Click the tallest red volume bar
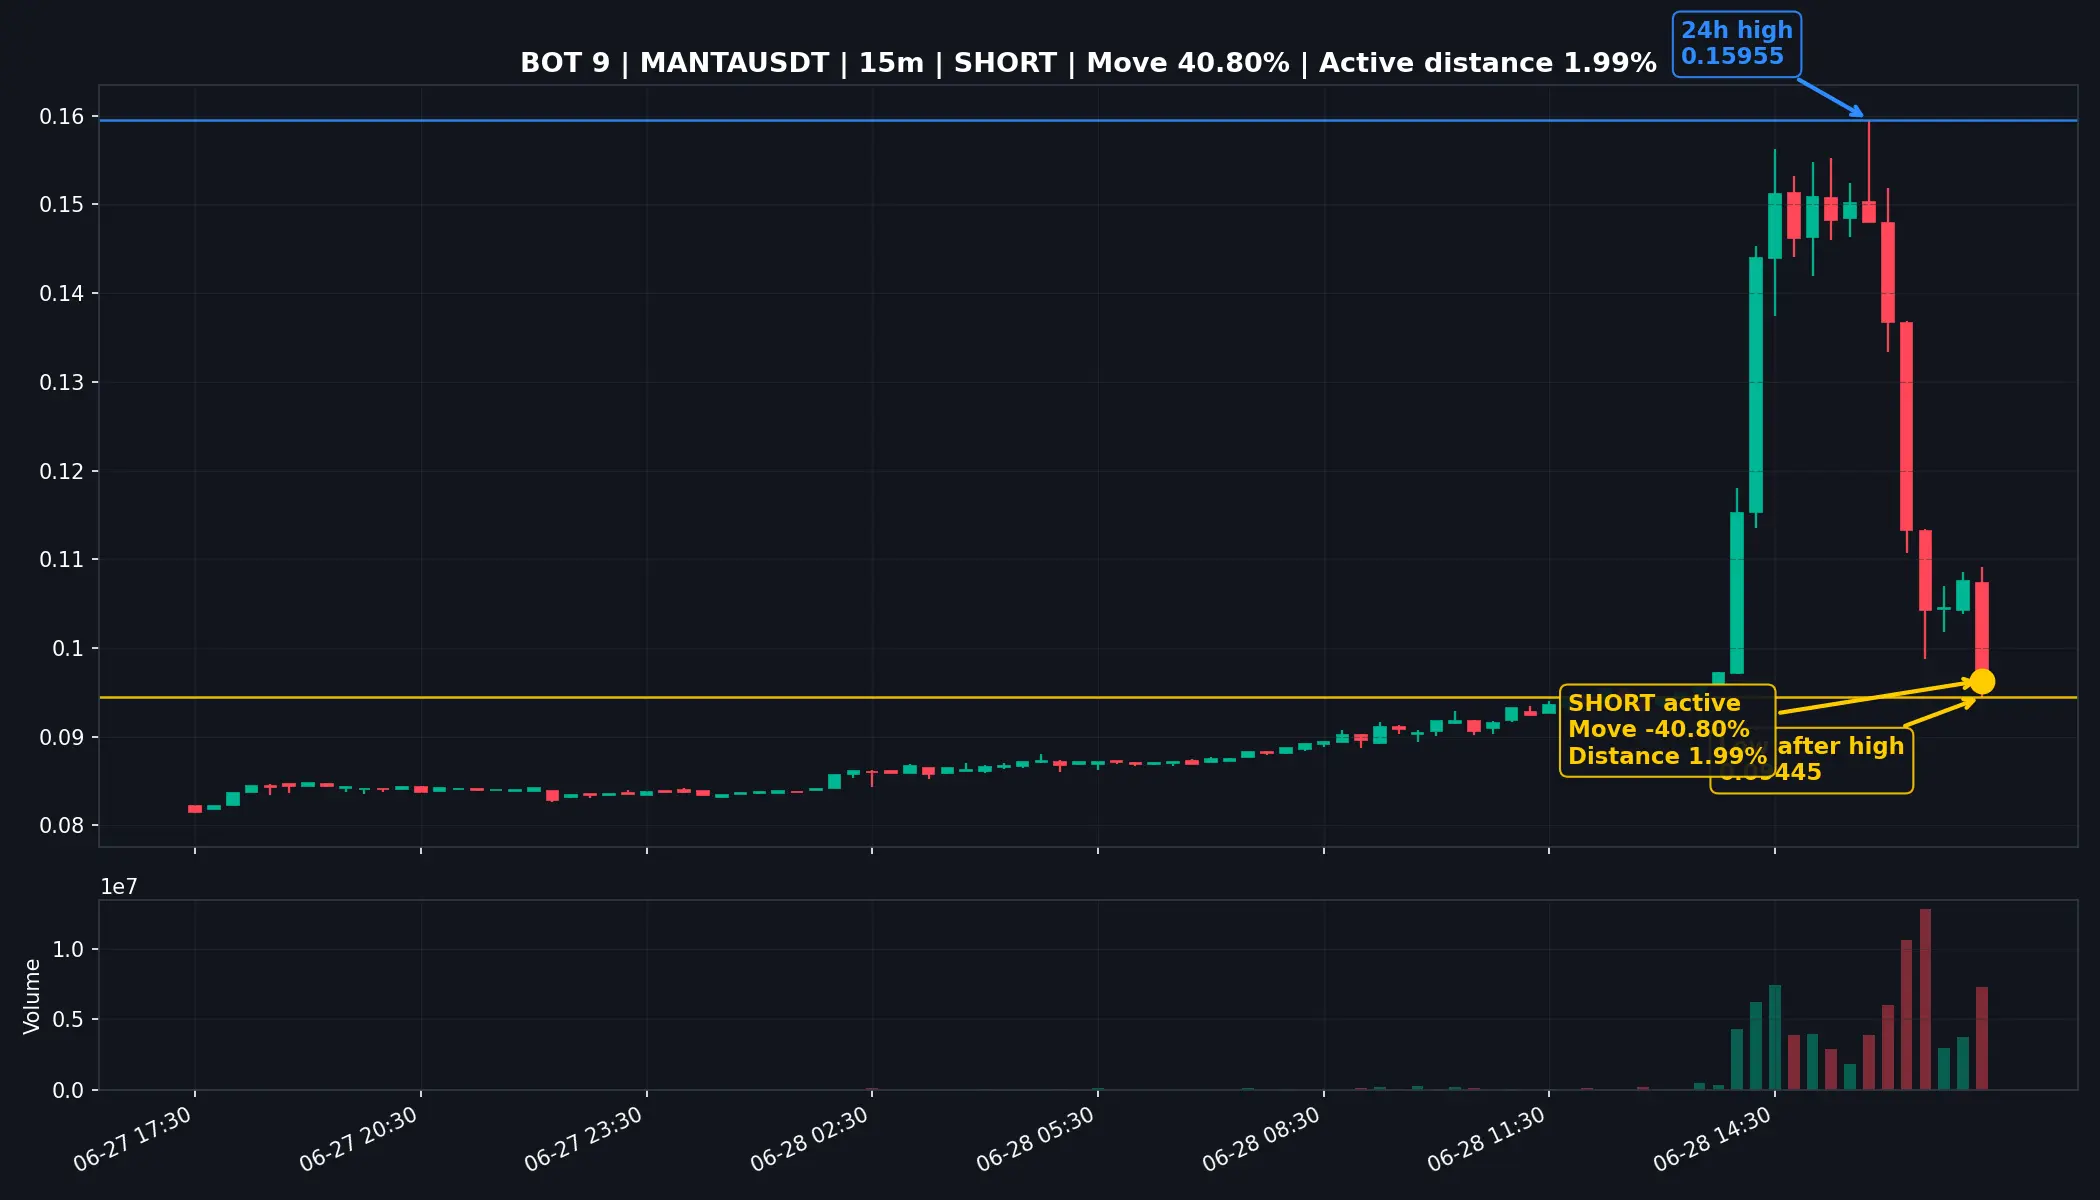 click(x=1925, y=999)
